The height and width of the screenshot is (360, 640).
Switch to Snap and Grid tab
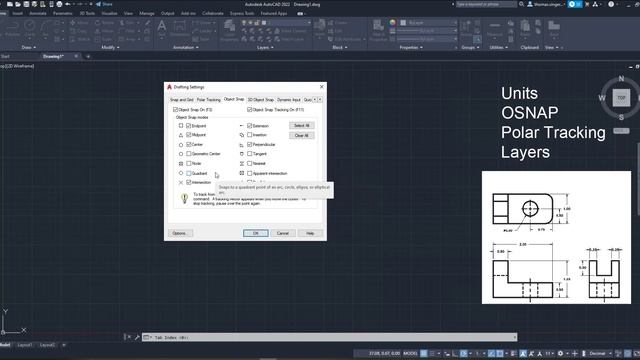182,100
